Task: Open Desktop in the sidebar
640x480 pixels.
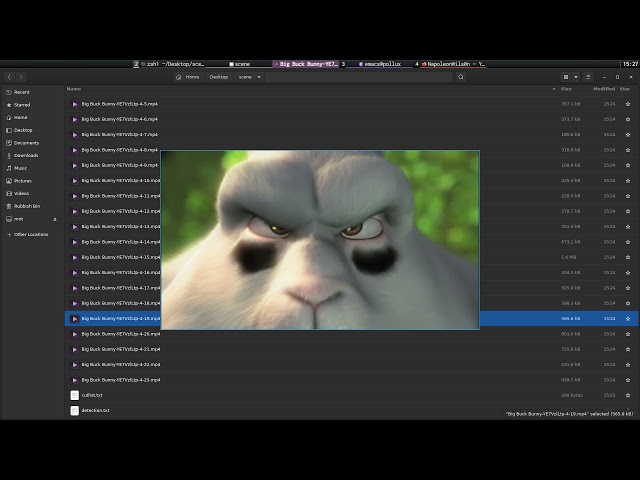Action: (x=23, y=130)
